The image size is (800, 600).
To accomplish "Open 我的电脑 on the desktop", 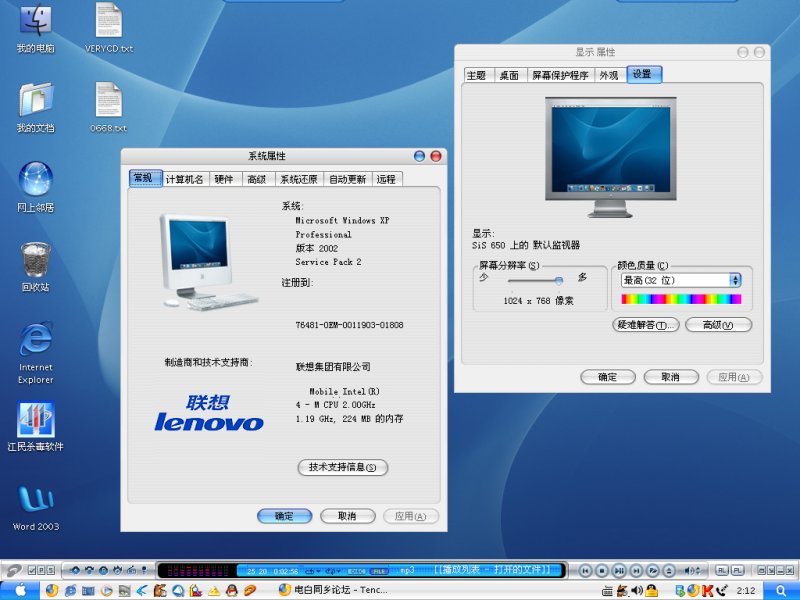I will click(x=36, y=20).
